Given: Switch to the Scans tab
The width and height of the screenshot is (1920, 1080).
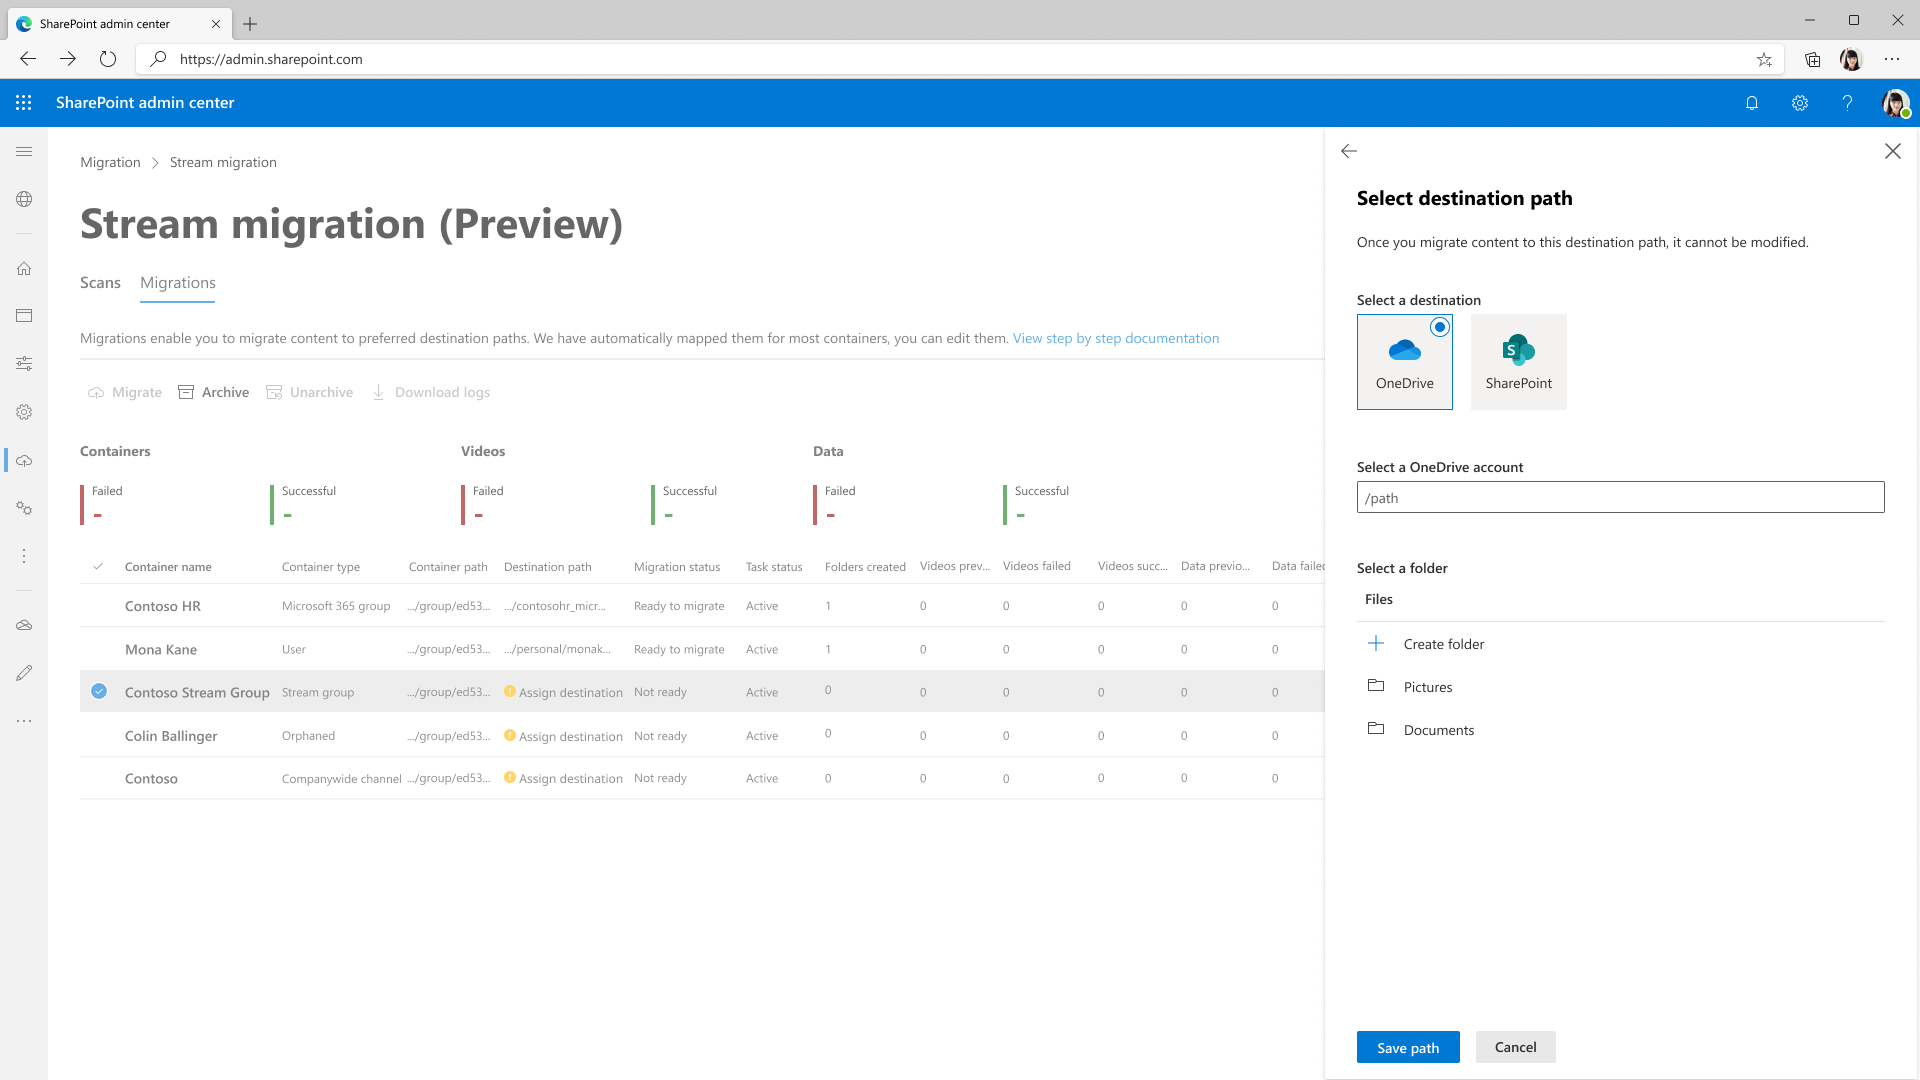Looking at the screenshot, I should pyautogui.click(x=99, y=281).
